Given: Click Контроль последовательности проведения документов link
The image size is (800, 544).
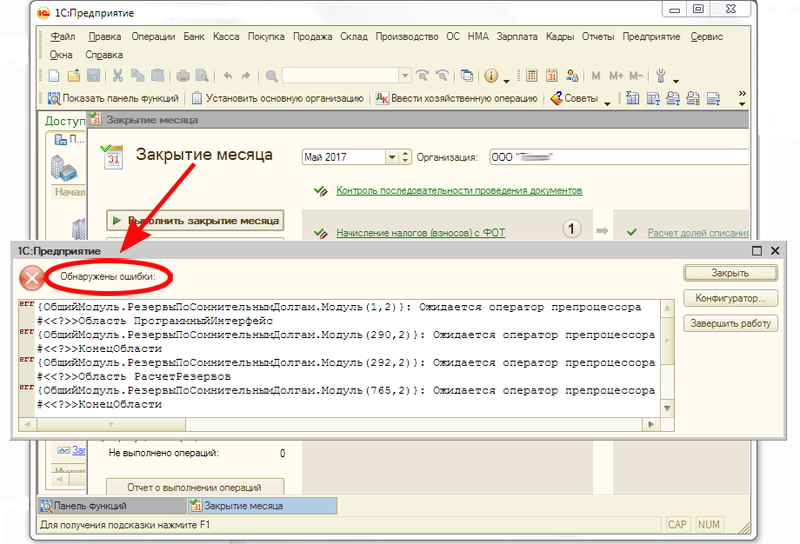Looking at the screenshot, I should (459, 190).
